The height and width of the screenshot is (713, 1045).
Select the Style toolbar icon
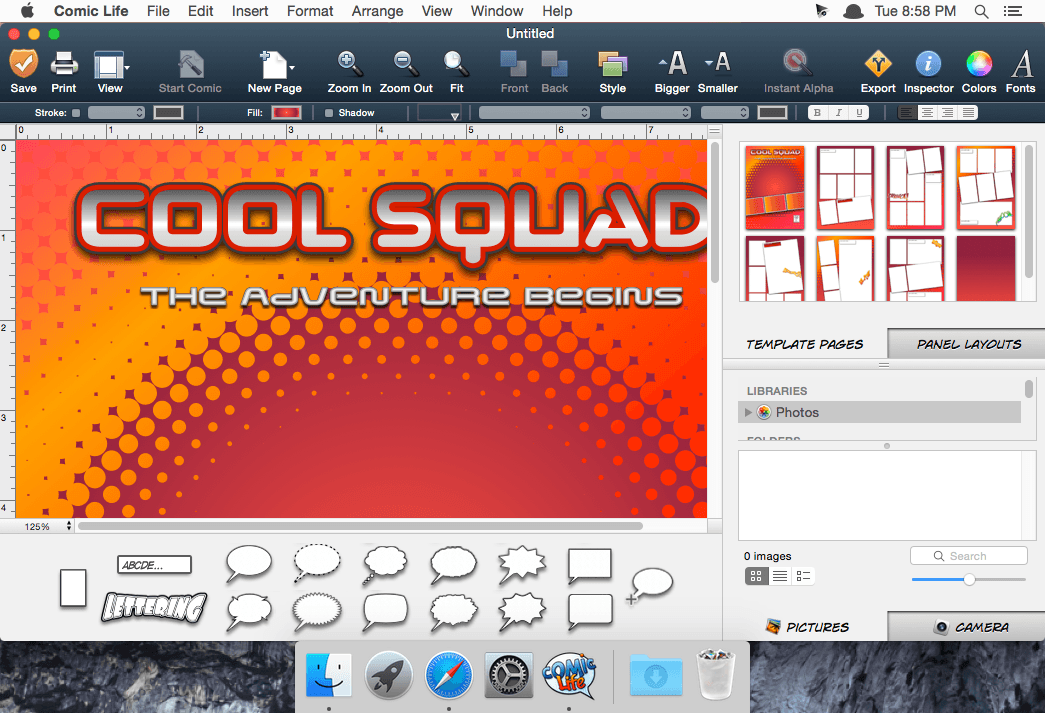point(612,65)
